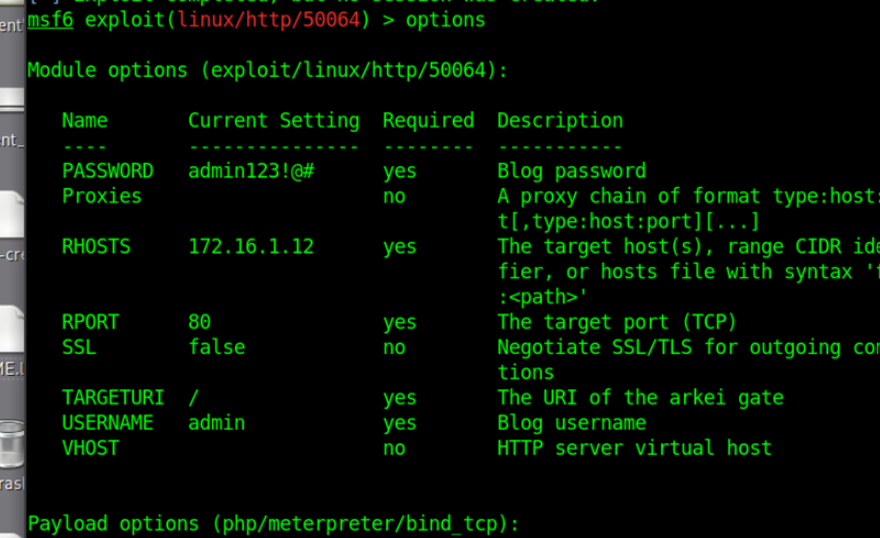880x538 pixels.
Task: Click the "Module options" heading line
Action: (267, 70)
